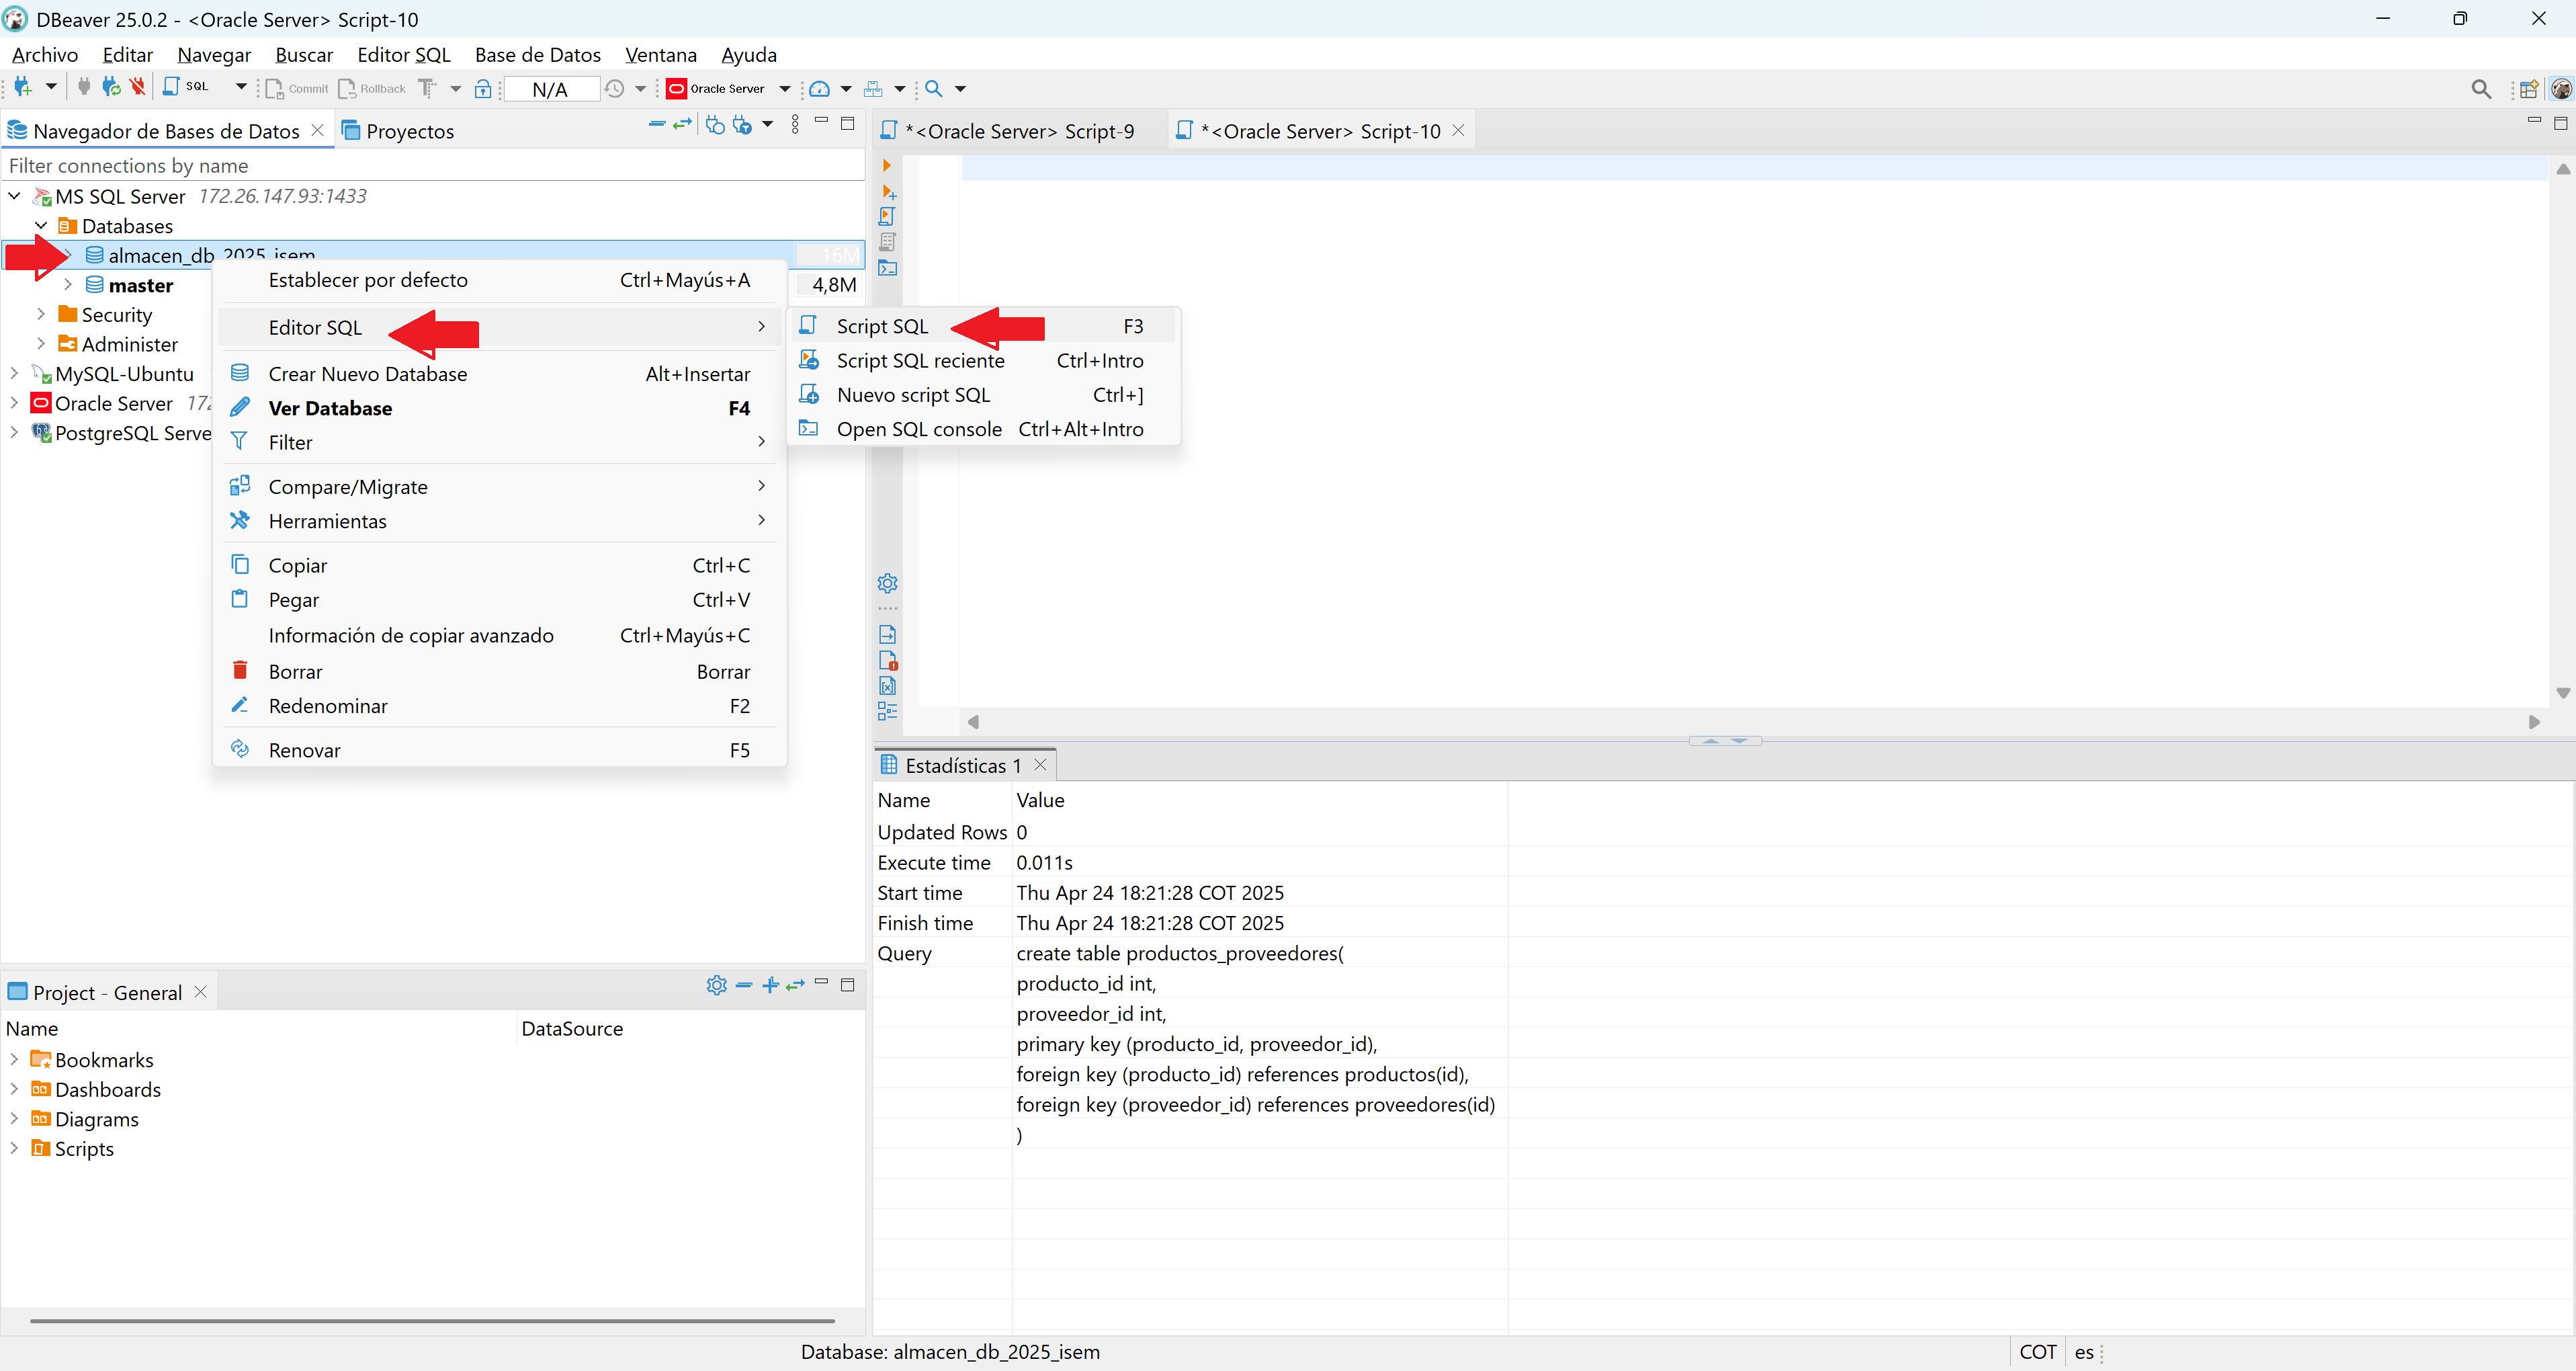This screenshot has width=2576, height=1371.
Task: Open the navigator View Menu (three dots)
Action: click(x=795, y=124)
